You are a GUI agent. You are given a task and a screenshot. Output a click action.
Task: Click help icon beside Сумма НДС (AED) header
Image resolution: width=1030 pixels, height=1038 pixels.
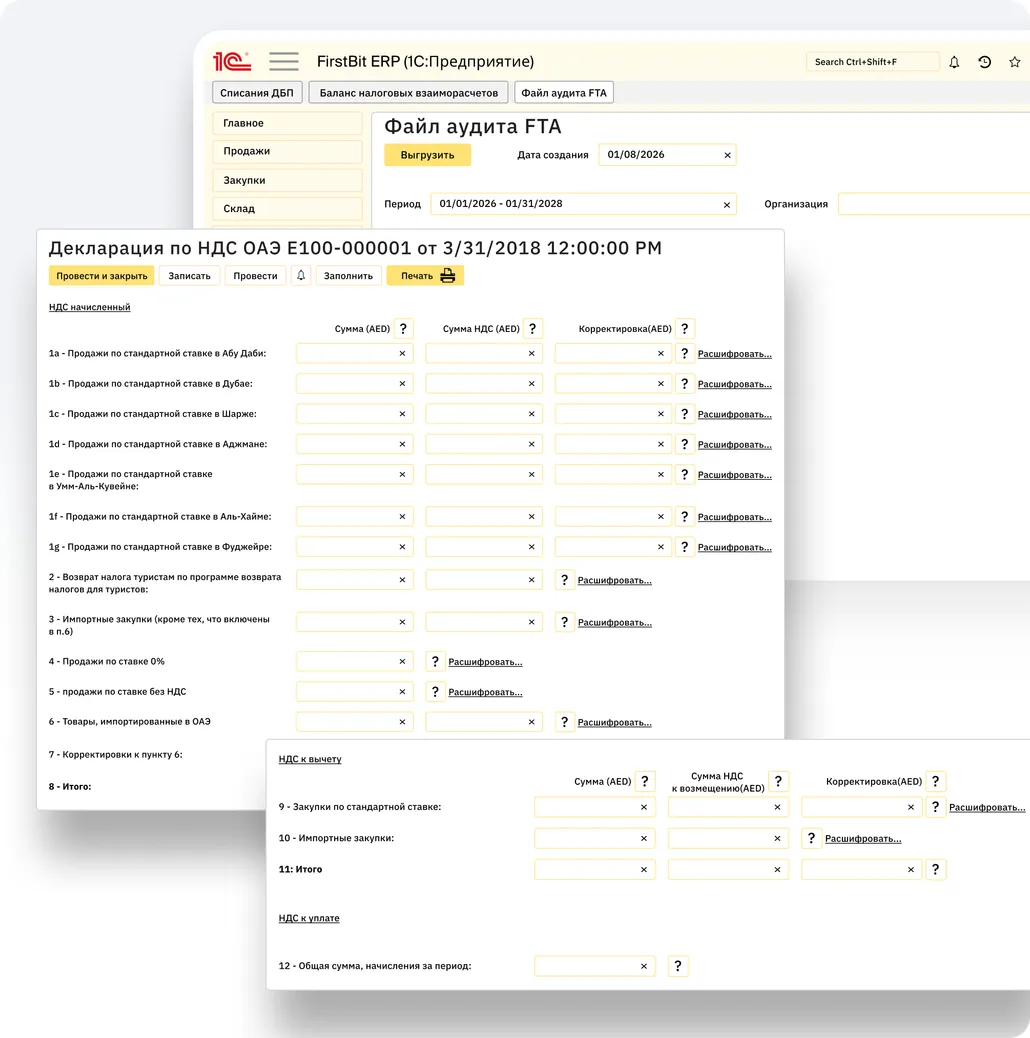tap(534, 329)
